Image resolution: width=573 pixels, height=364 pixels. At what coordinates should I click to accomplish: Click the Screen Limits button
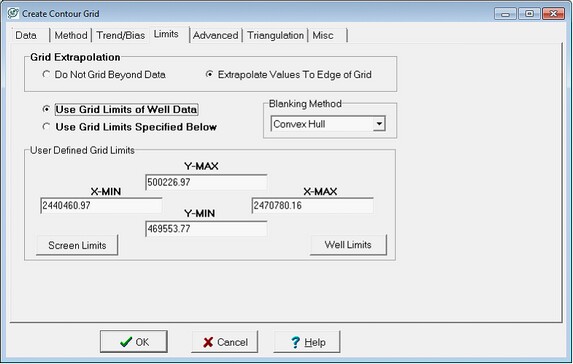click(x=77, y=245)
